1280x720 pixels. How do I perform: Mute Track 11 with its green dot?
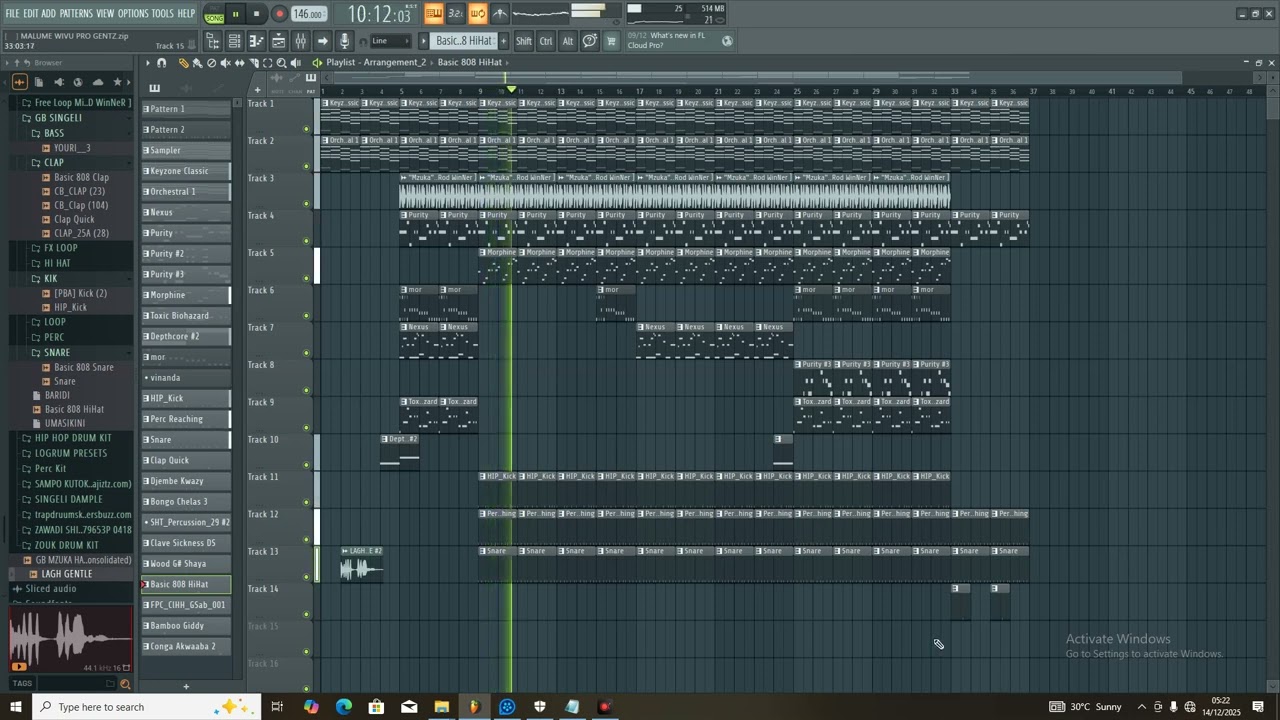coord(306,503)
